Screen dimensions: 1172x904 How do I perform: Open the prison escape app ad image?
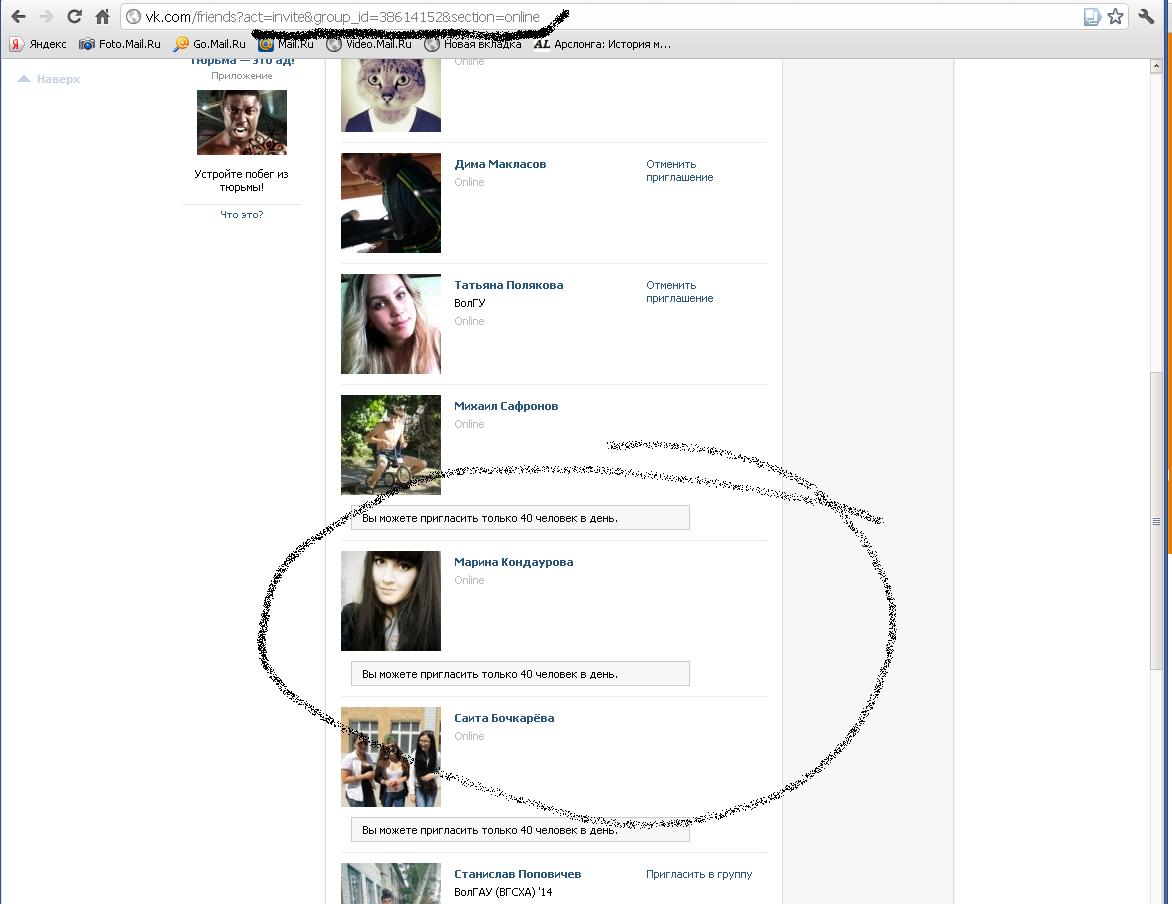(x=241, y=123)
